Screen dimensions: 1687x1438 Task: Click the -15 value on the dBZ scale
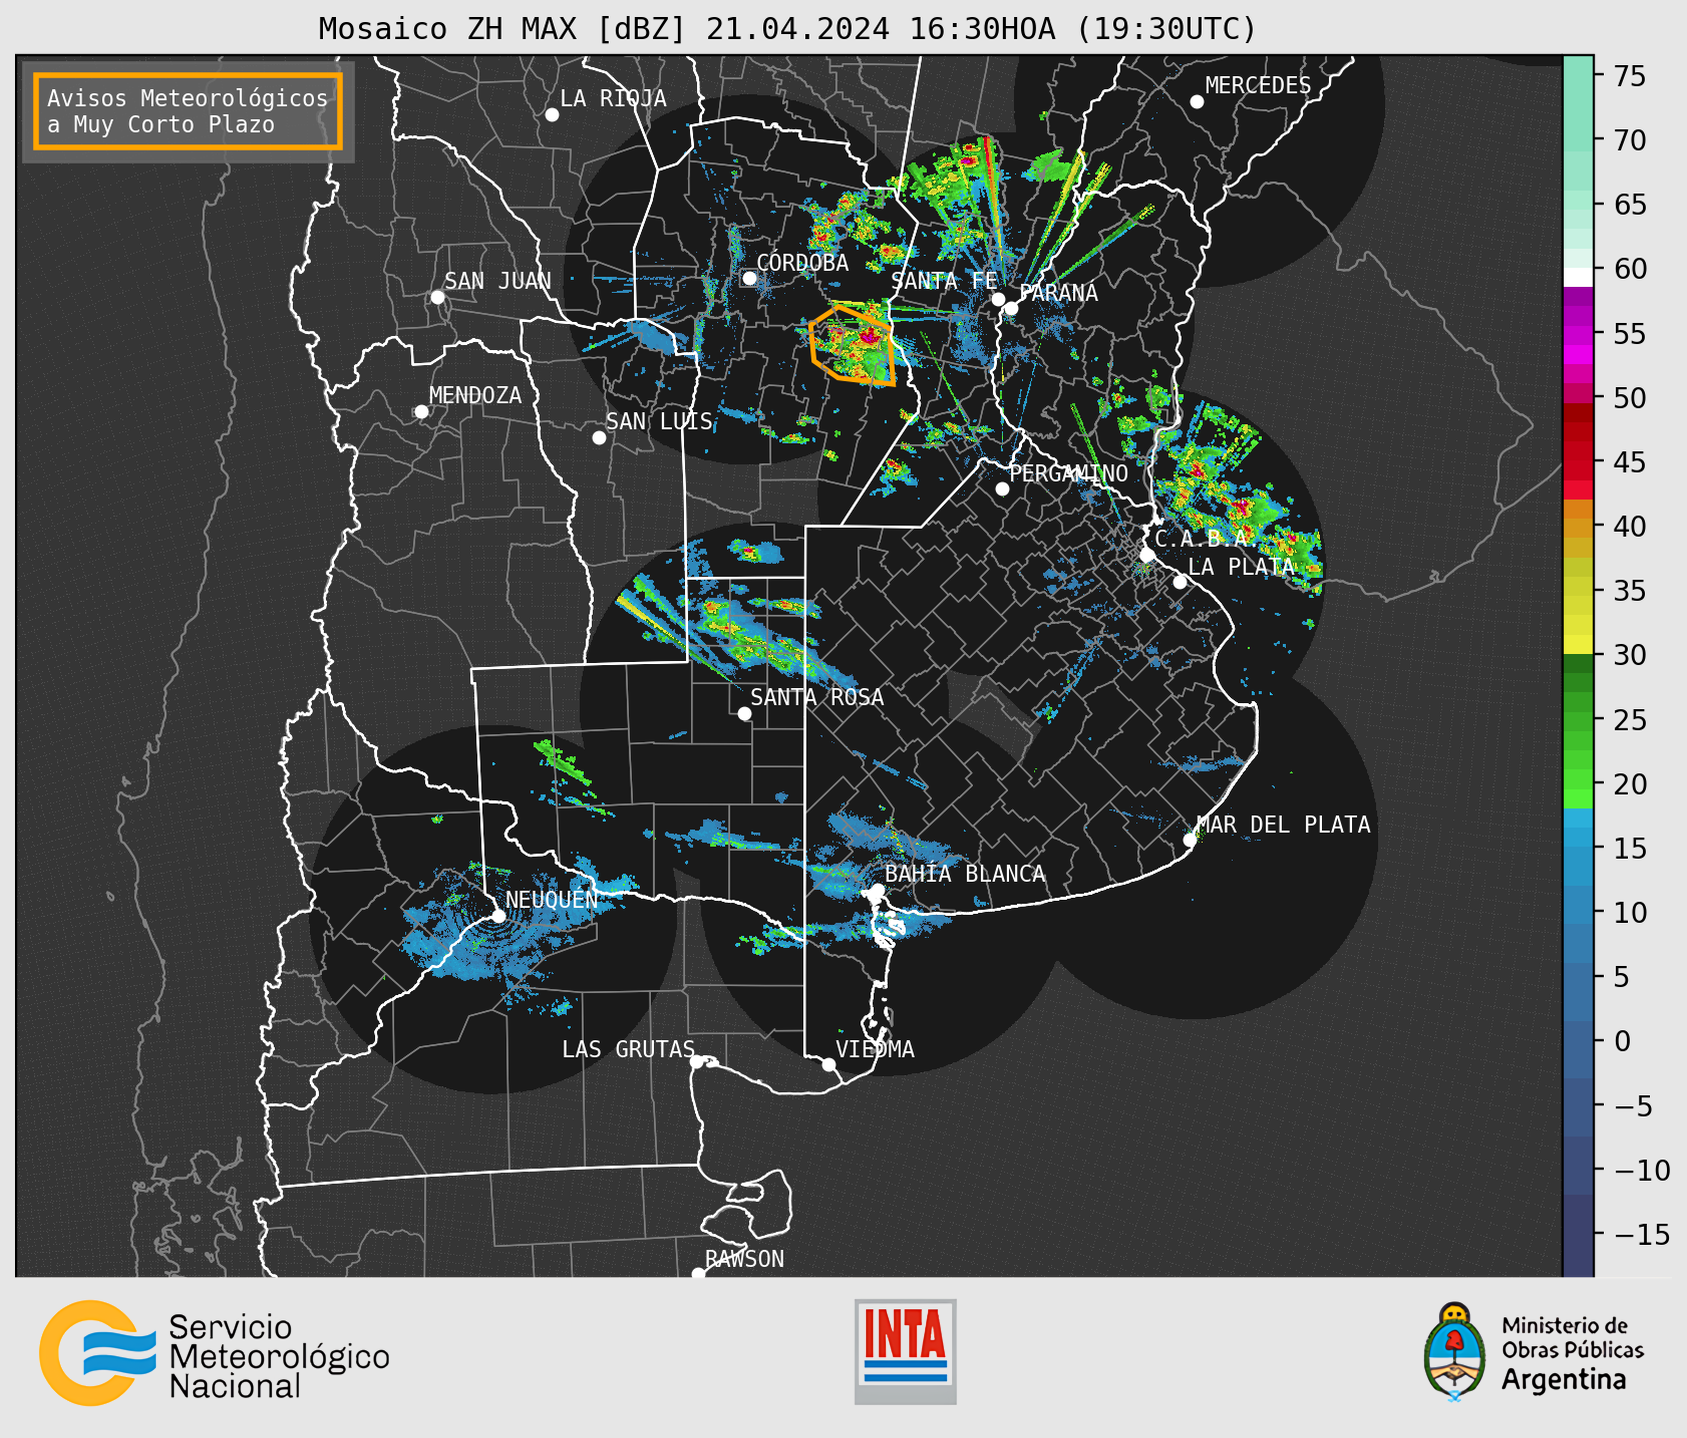(1642, 1234)
